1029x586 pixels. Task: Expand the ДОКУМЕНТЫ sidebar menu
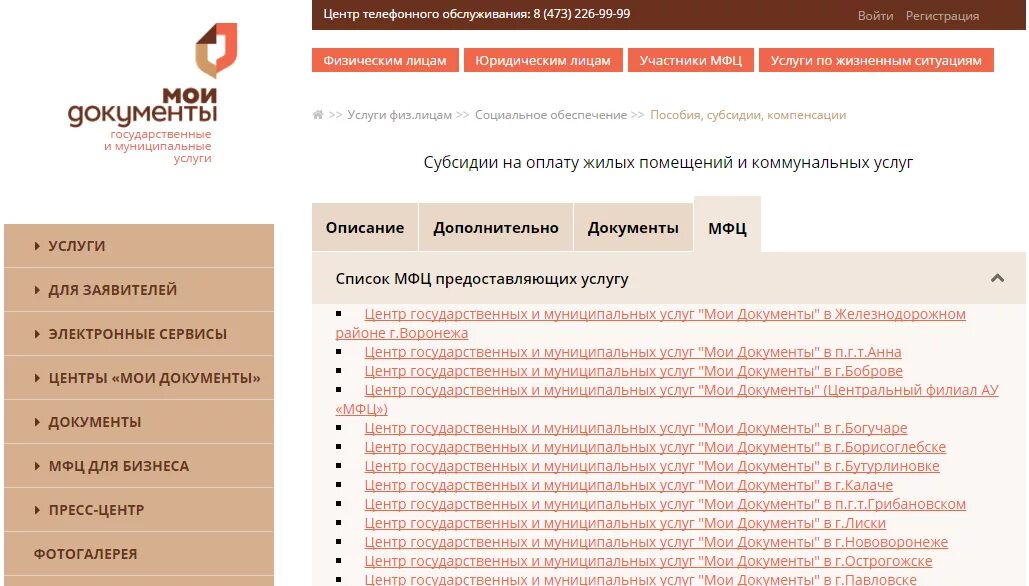[x=139, y=421]
